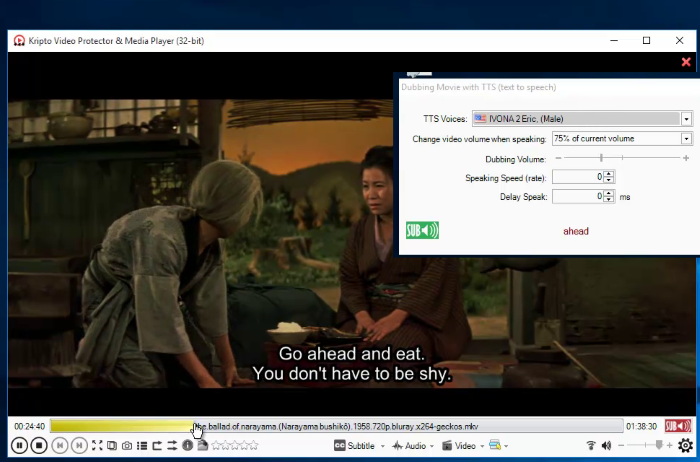Rate the video five stars

(x=254, y=445)
